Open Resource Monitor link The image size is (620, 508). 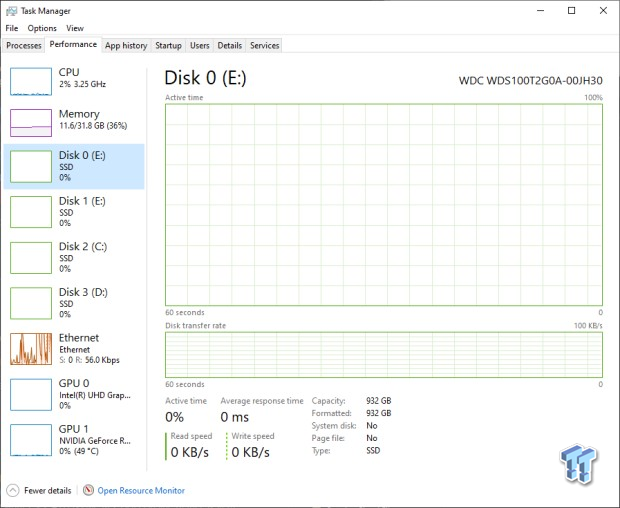(141, 491)
